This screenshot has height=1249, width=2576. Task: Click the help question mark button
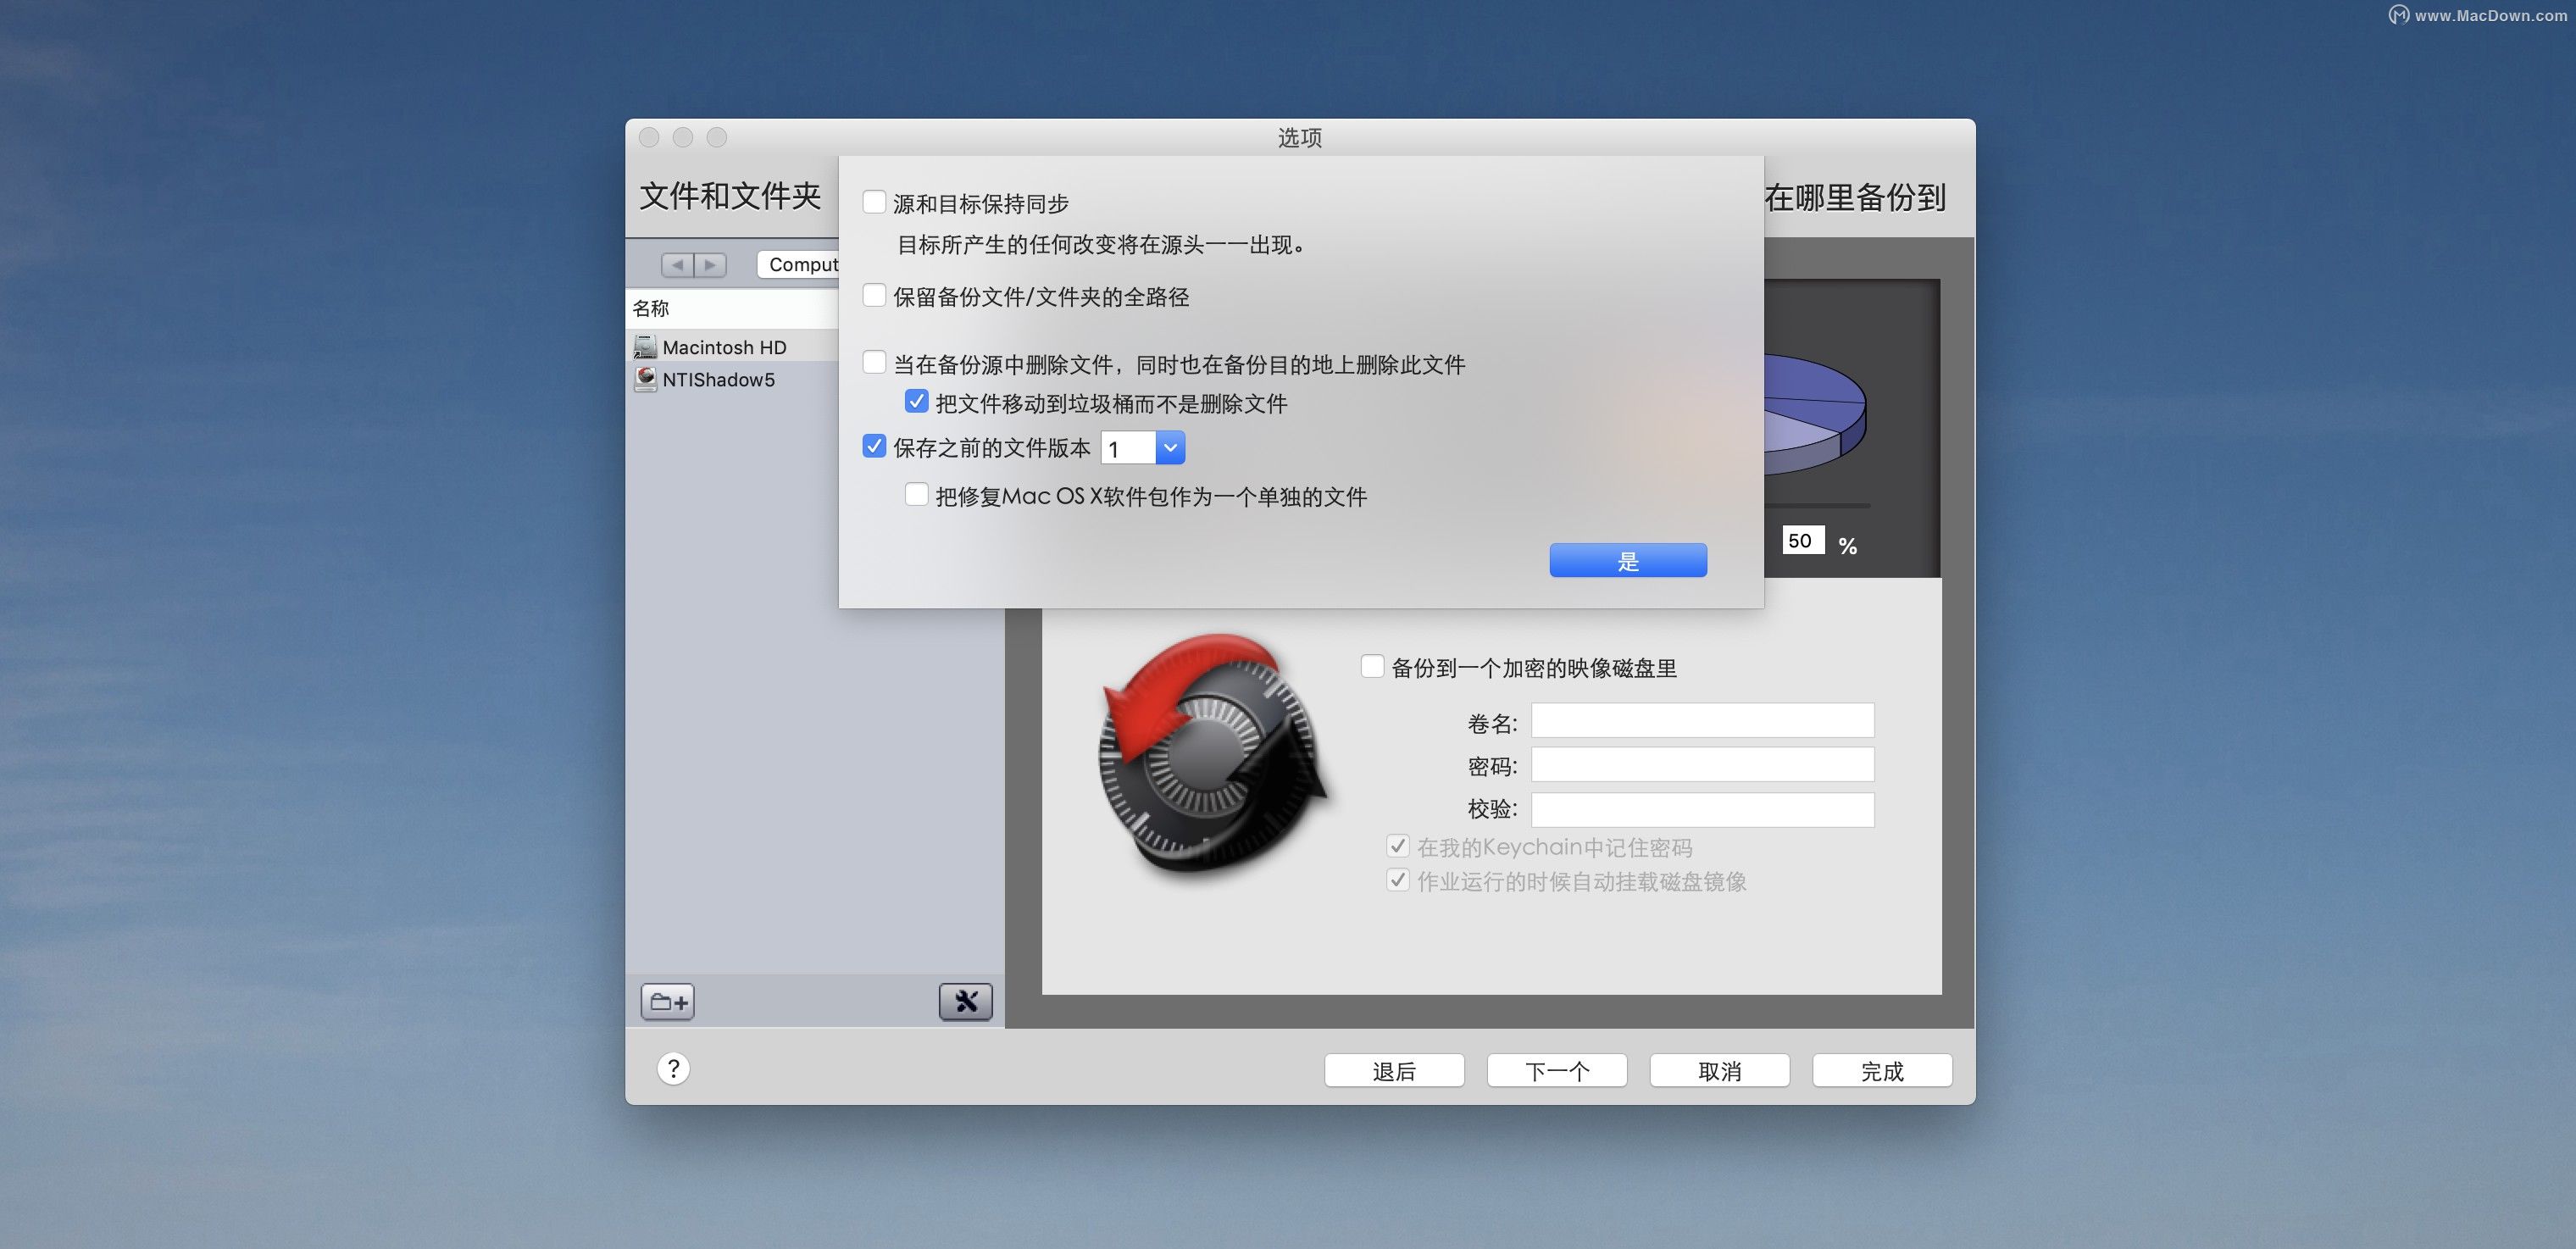click(673, 1069)
